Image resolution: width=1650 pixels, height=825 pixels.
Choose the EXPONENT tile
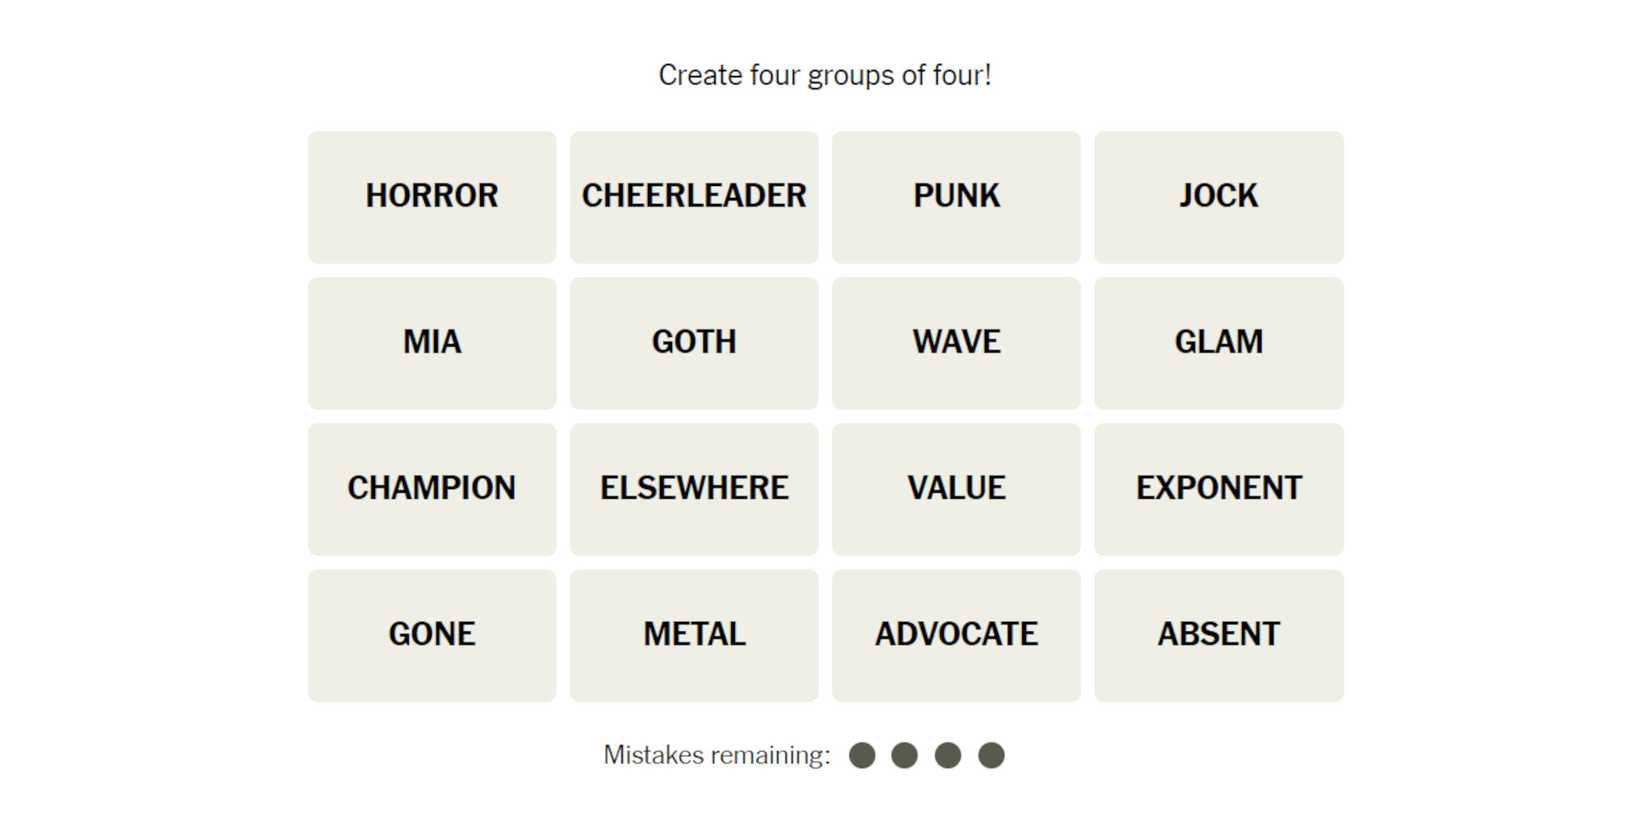click(1218, 489)
